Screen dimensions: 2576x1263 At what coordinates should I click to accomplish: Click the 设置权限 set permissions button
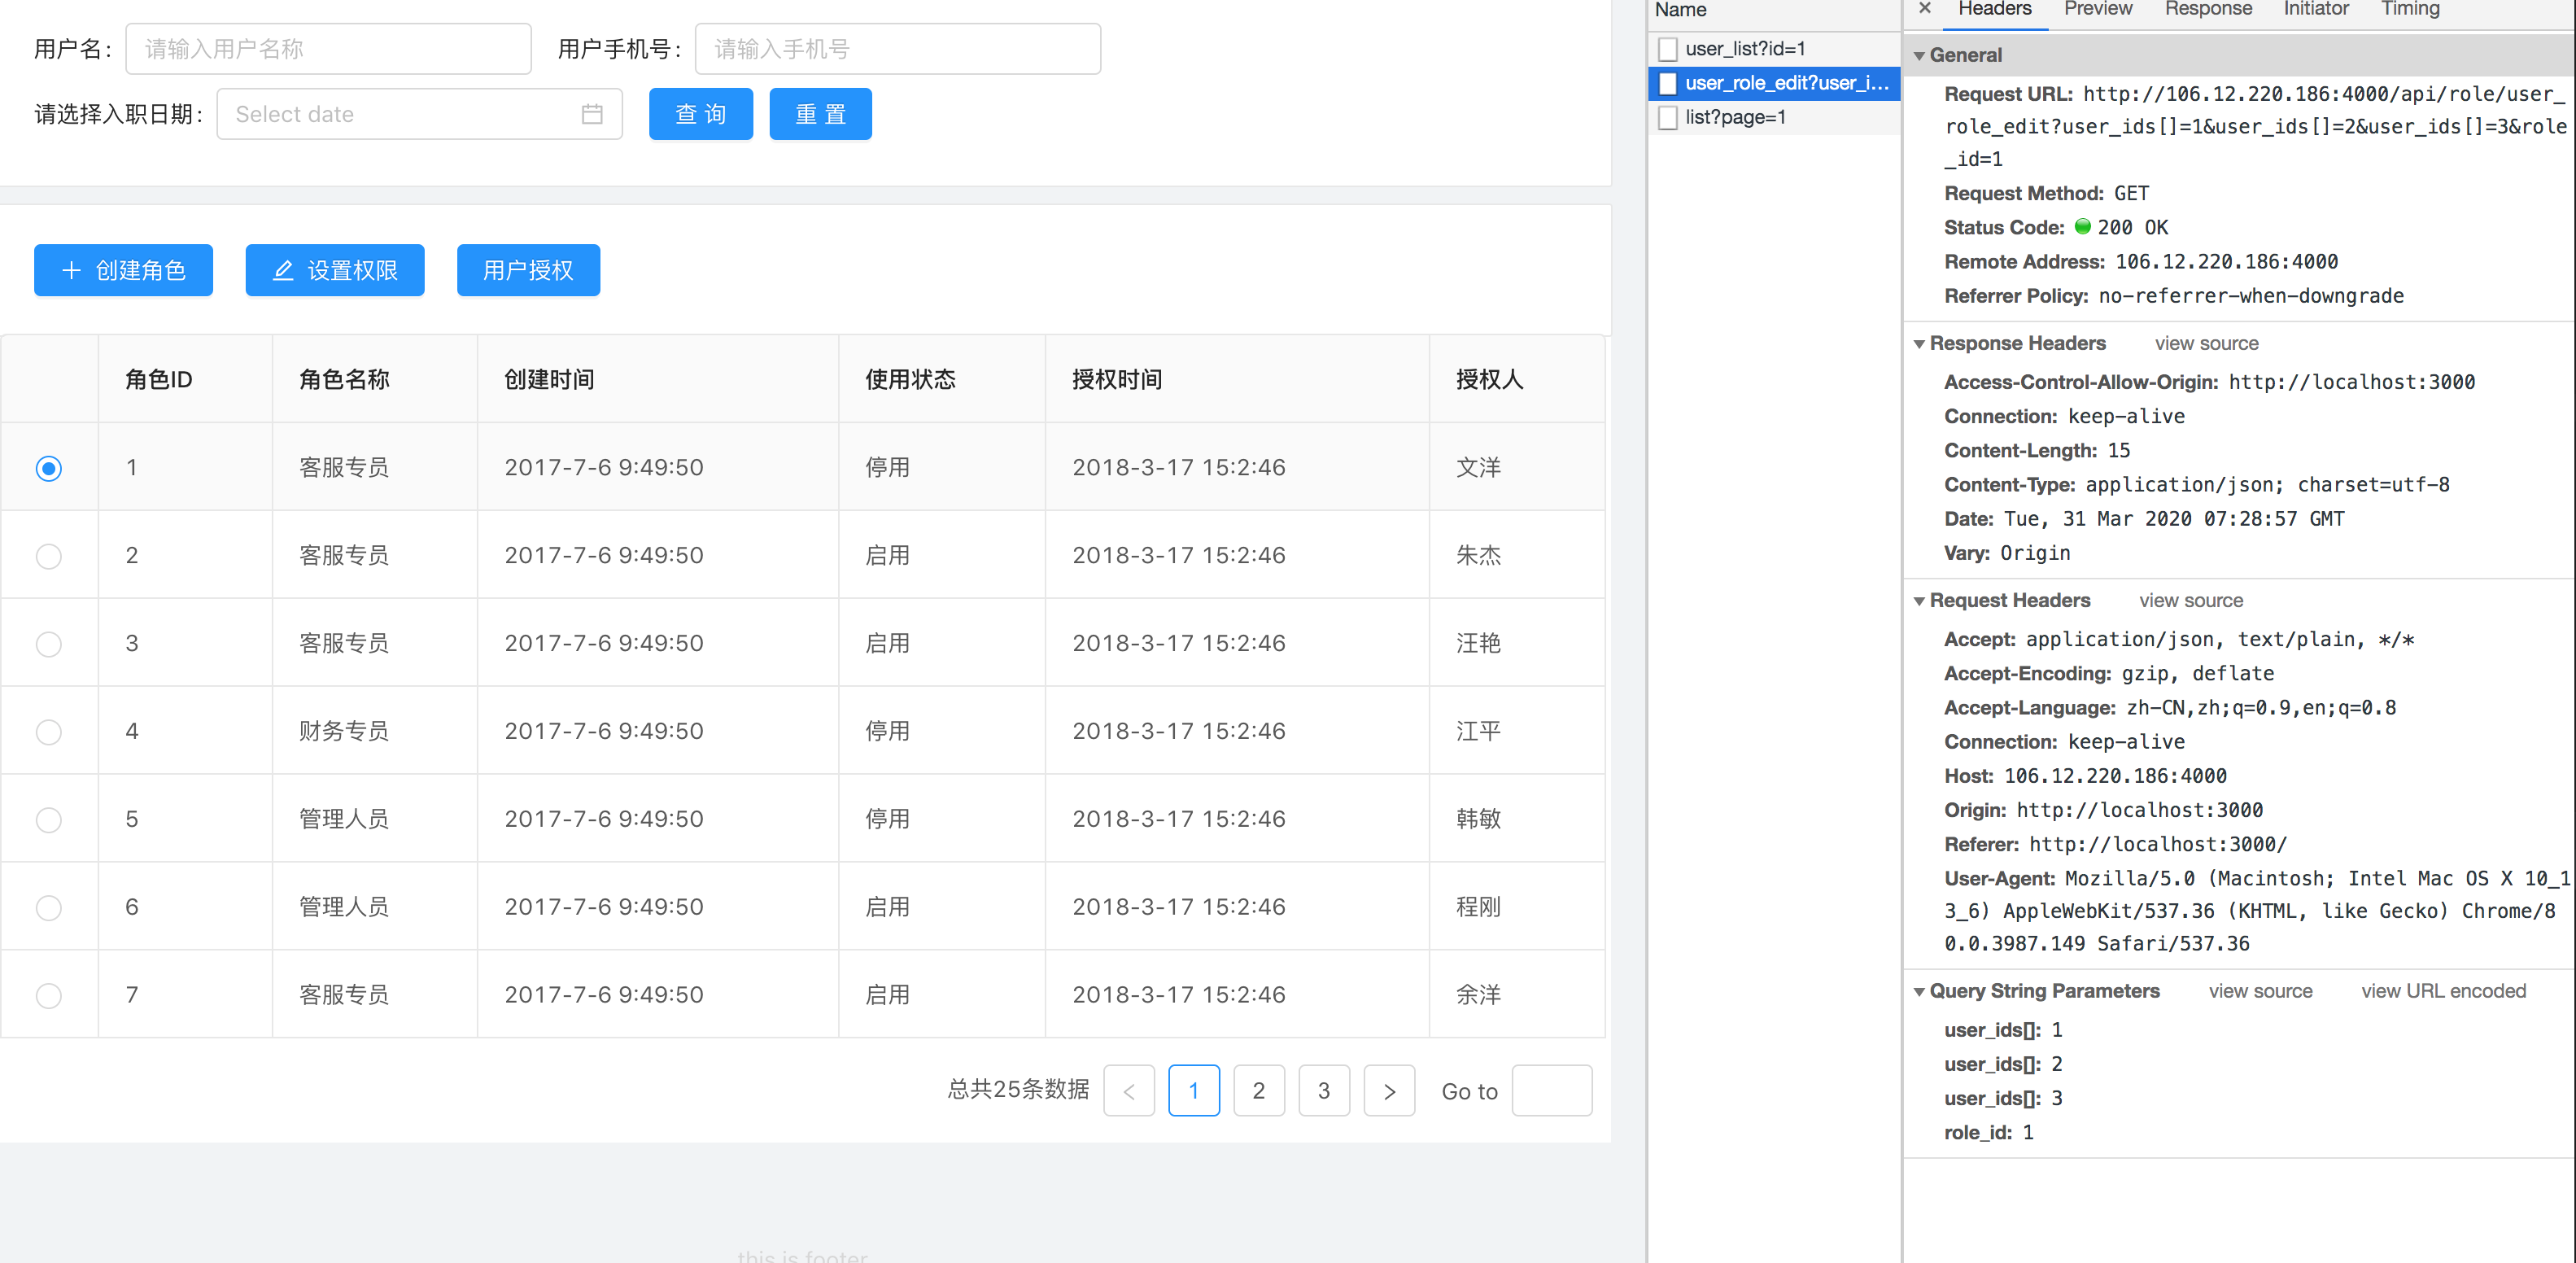tap(335, 270)
